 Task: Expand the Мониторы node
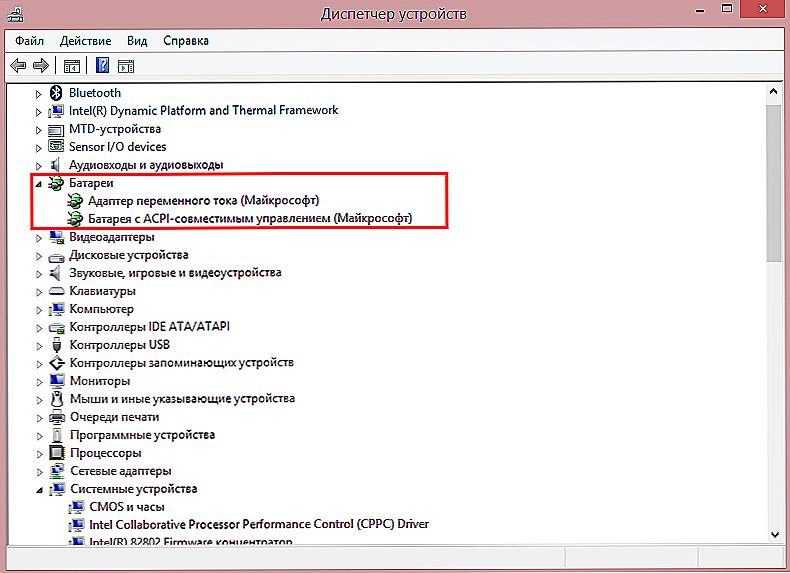(x=39, y=381)
